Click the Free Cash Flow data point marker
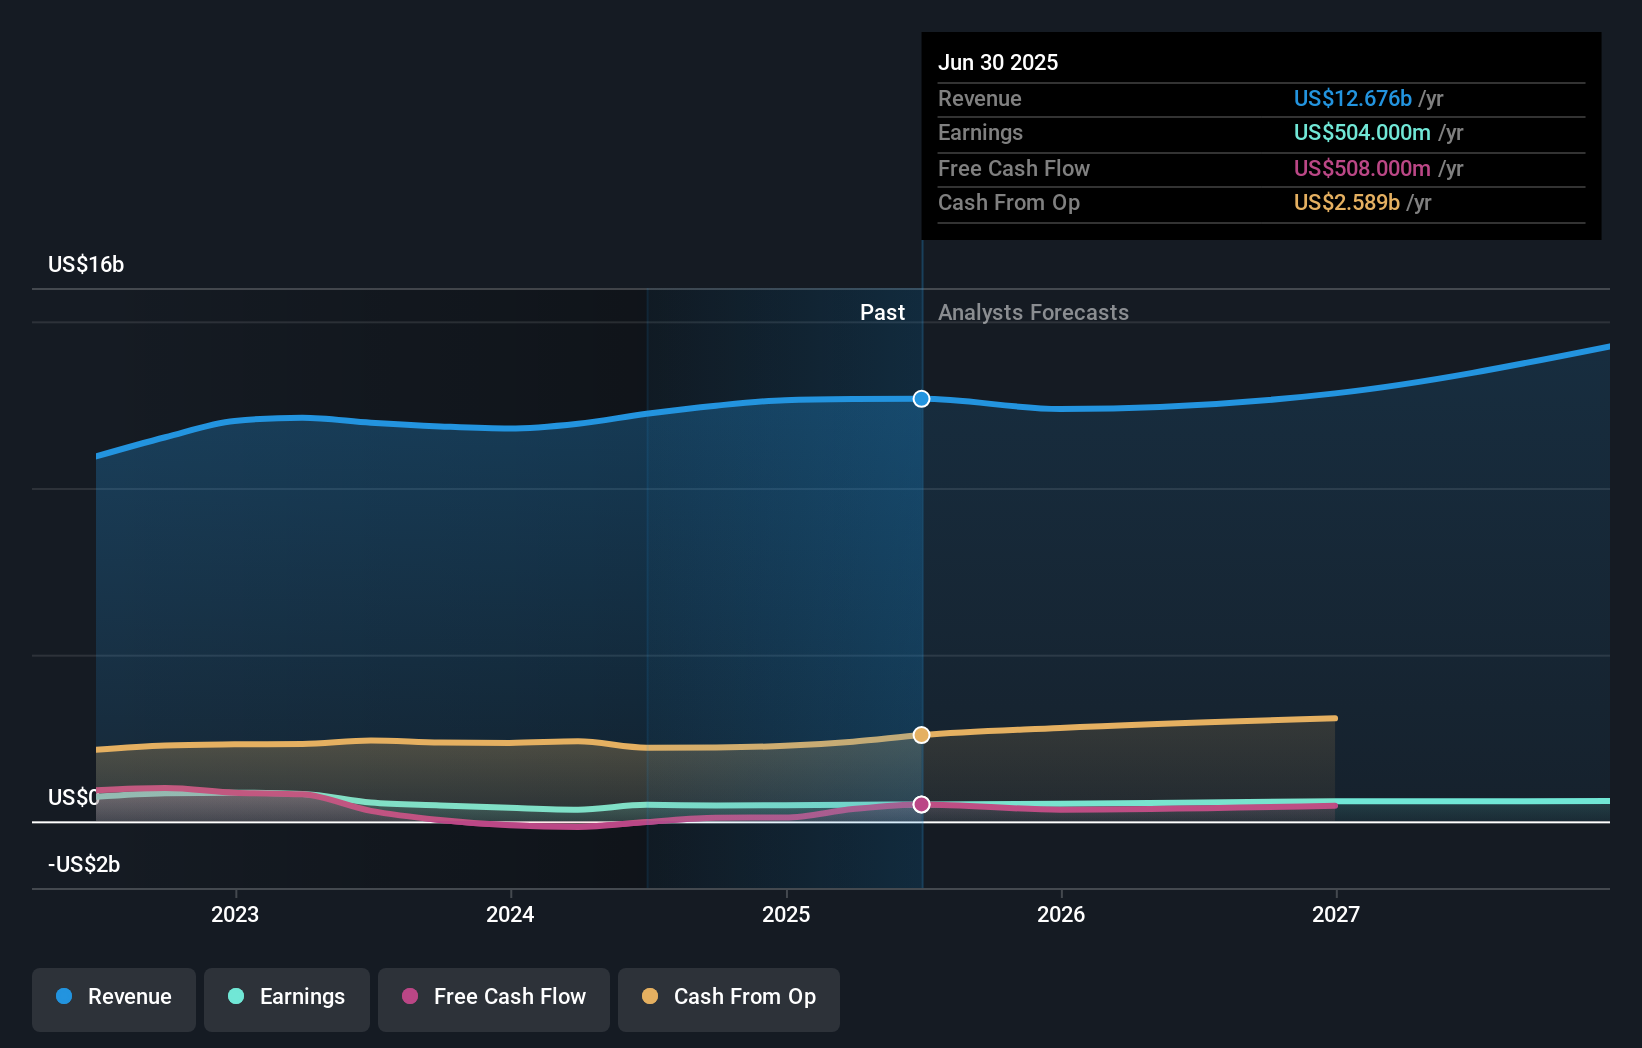Image resolution: width=1642 pixels, height=1048 pixels. tap(921, 804)
